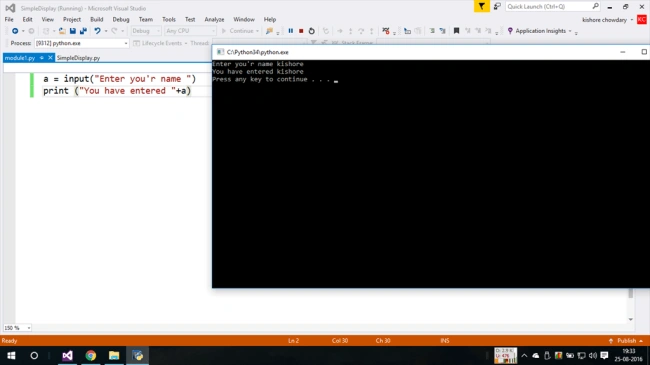
Task: Click the KC account avatar
Action: coord(642,19)
